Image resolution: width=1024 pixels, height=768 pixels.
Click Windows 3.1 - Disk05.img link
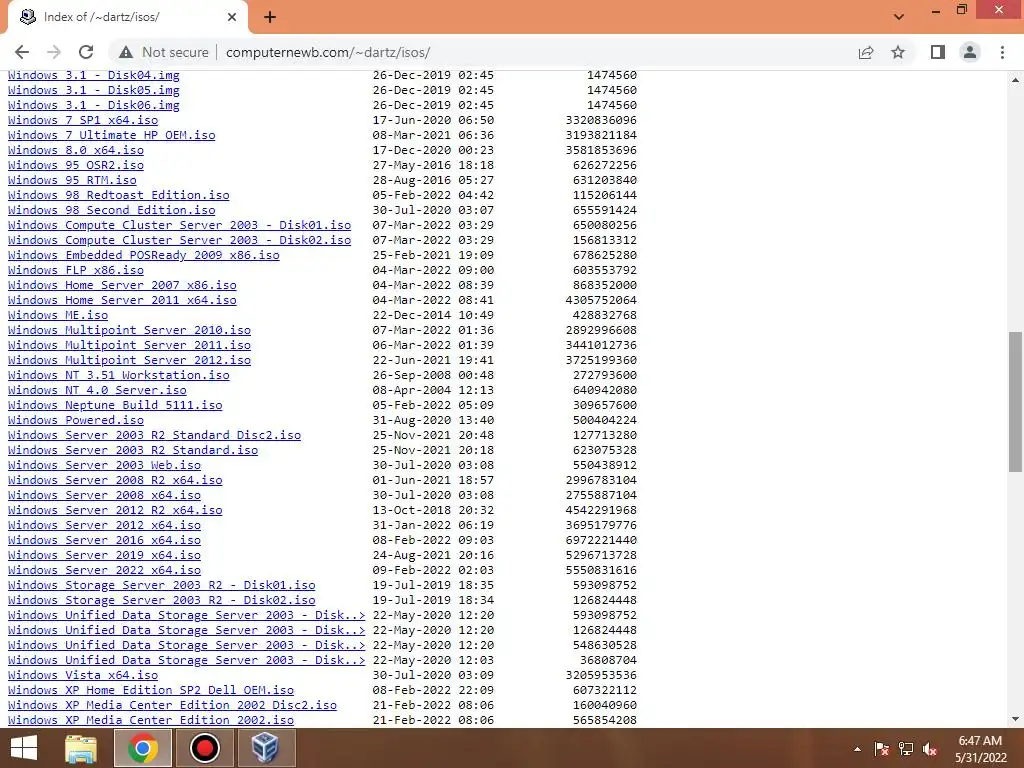[94, 90]
